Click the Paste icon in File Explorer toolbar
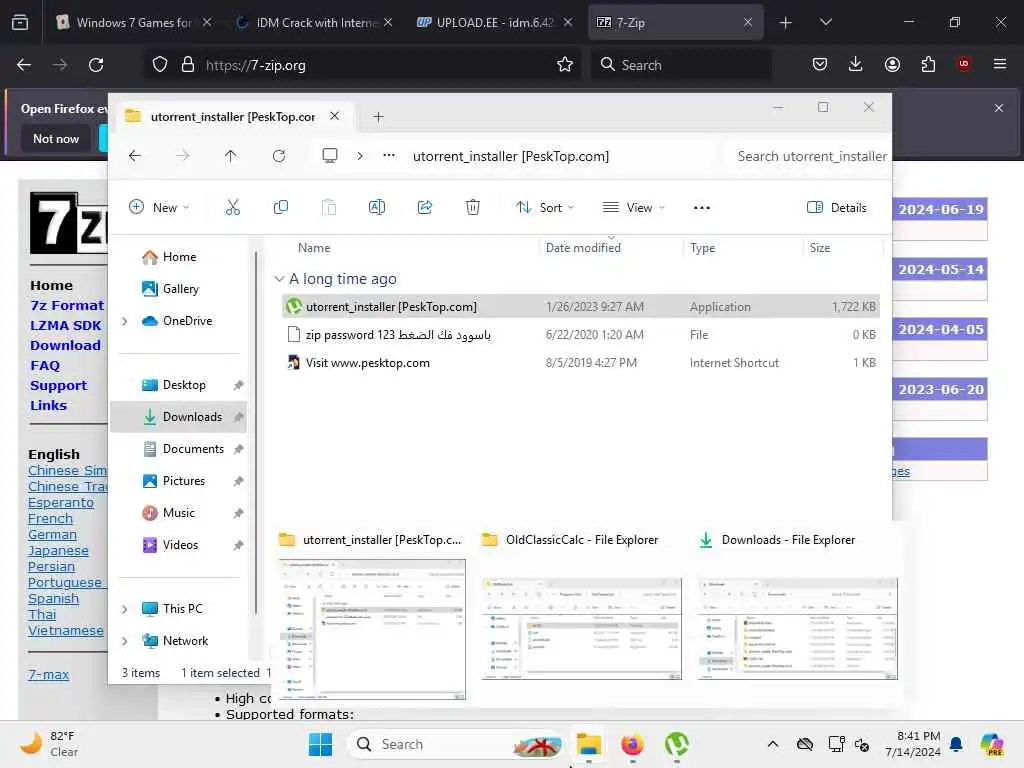 tap(329, 208)
